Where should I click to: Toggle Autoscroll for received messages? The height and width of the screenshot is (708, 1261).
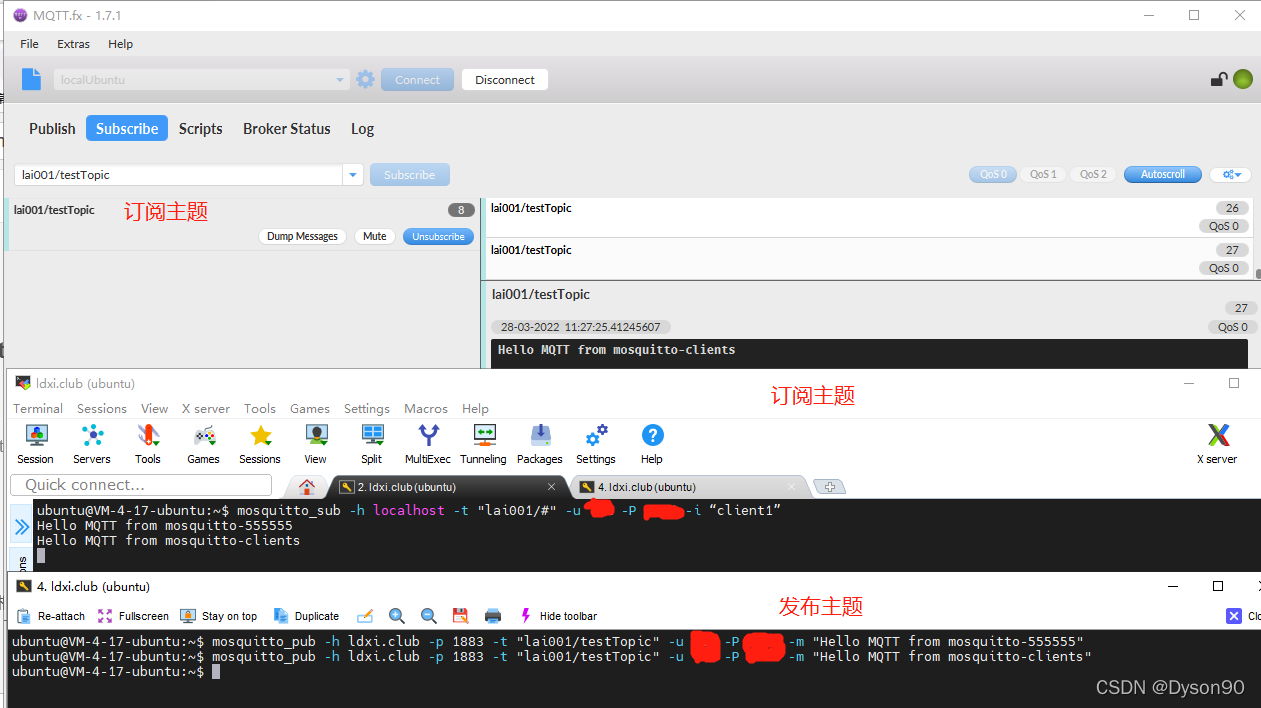coord(1162,174)
